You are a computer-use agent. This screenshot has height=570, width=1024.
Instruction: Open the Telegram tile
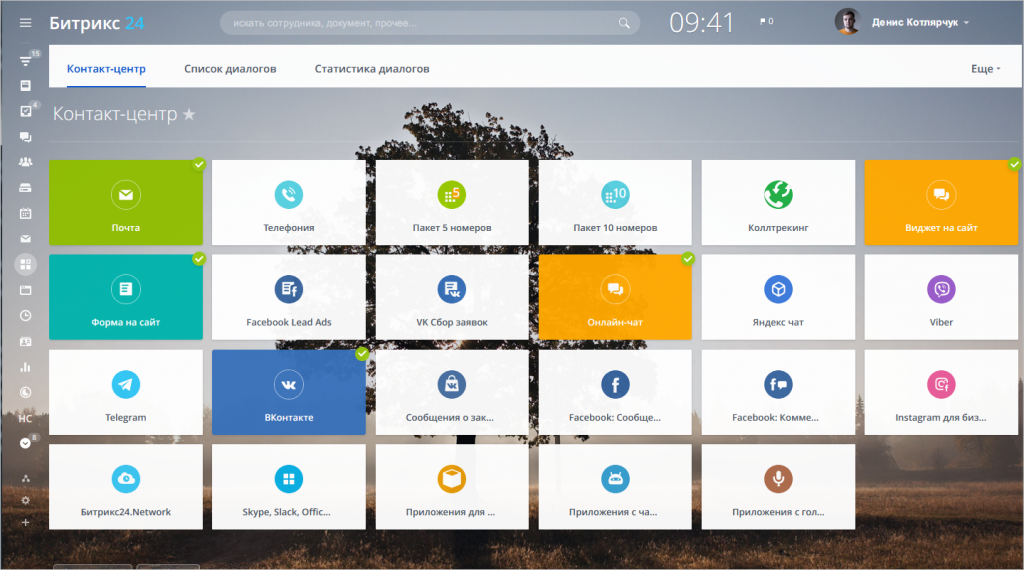click(125, 392)
